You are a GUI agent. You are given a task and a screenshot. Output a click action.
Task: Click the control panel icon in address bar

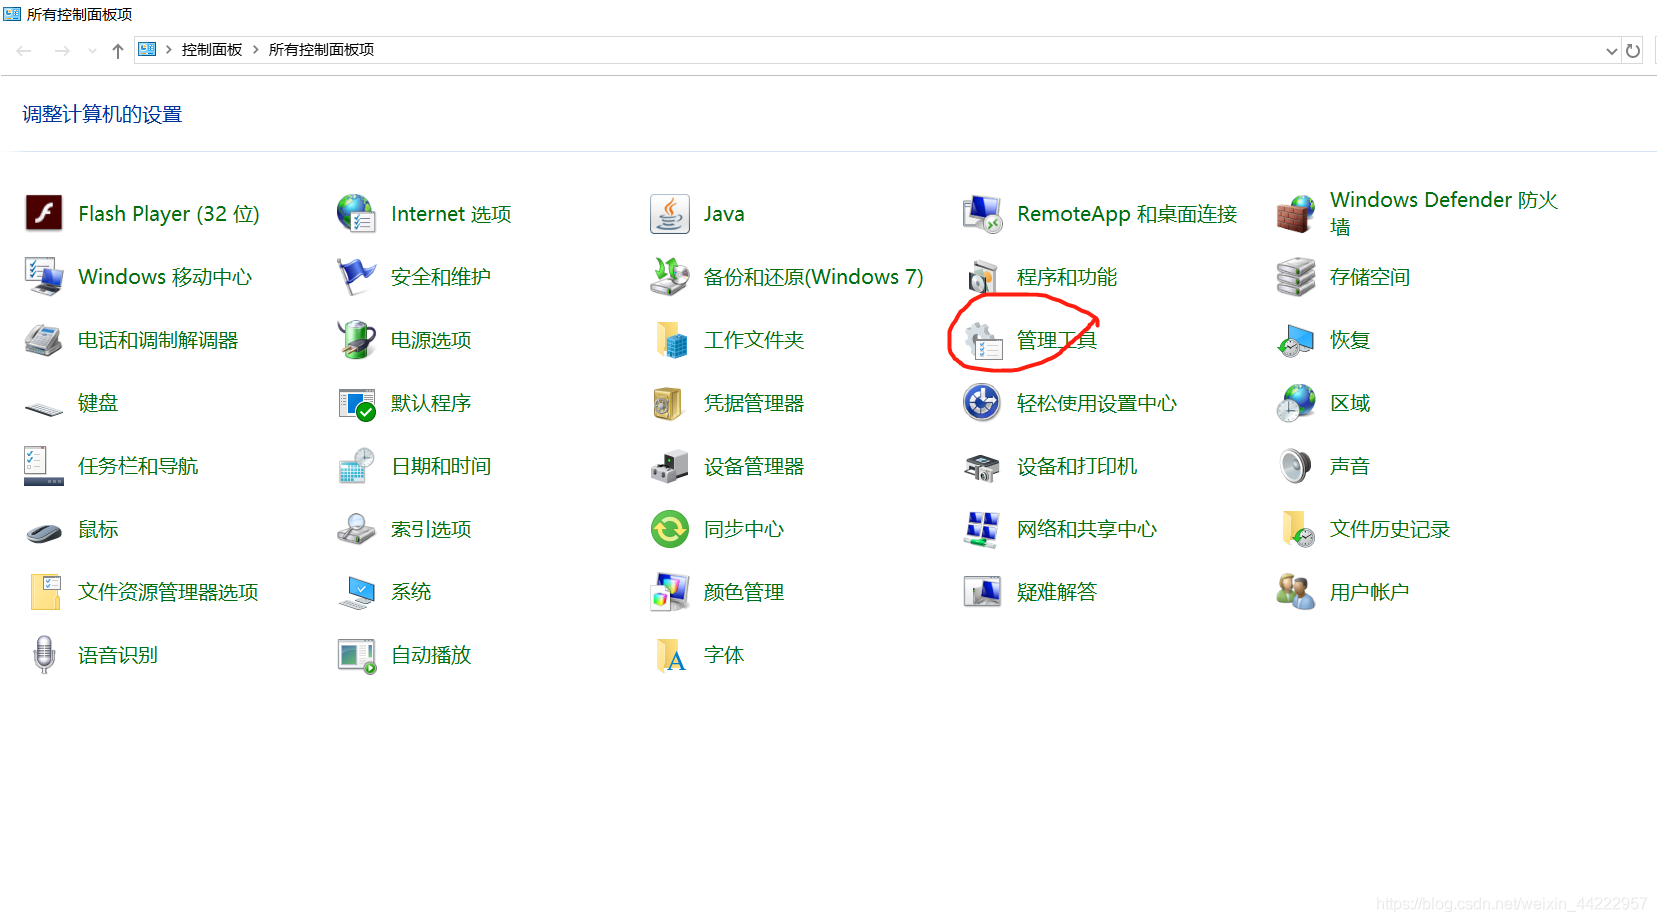coord(147,49)
